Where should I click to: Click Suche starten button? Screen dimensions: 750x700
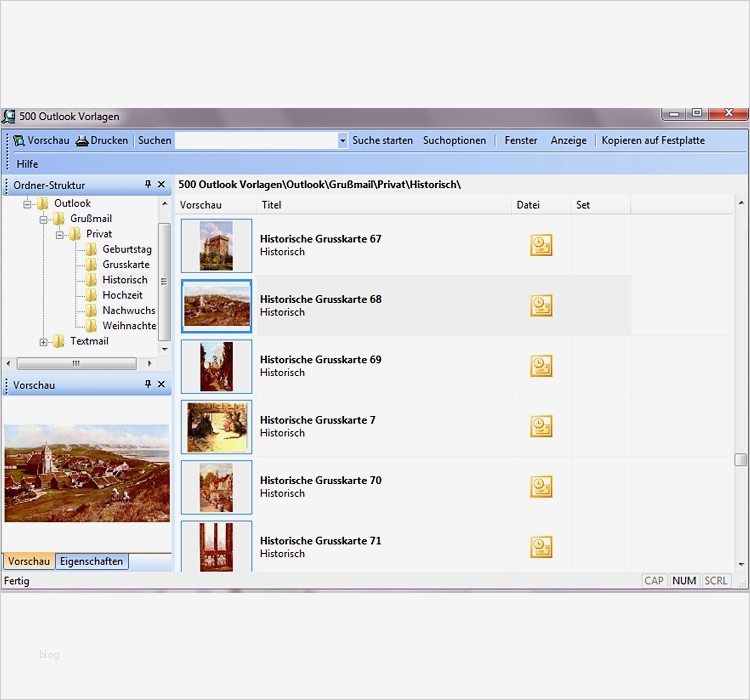tap(382, 141)
